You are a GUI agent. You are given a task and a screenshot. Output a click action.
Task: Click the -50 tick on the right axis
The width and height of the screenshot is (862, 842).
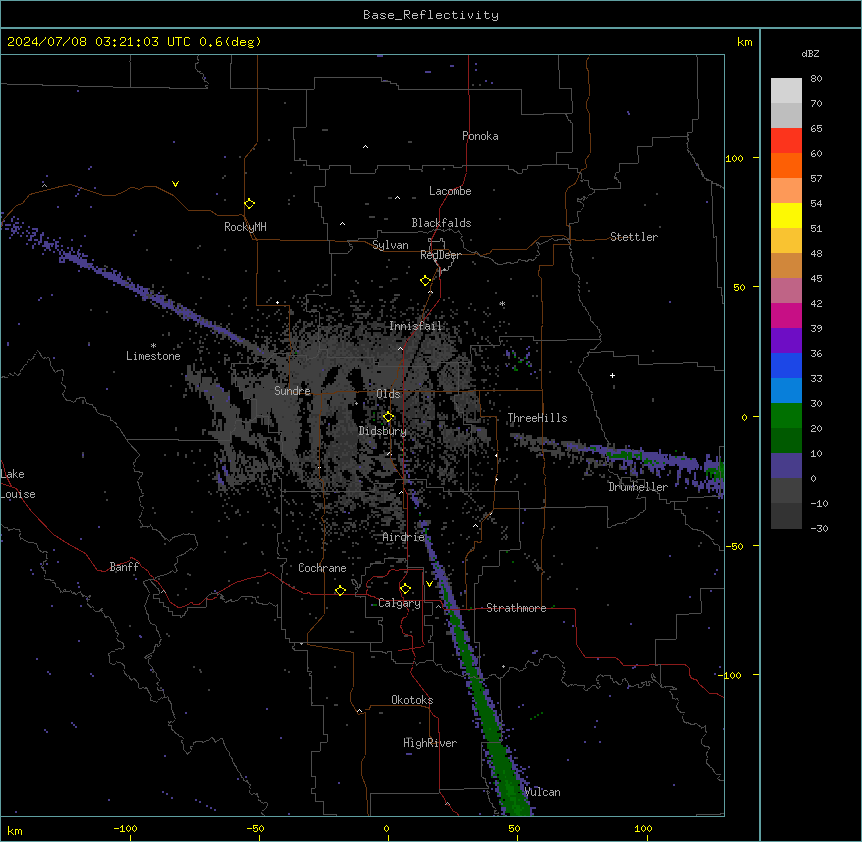(734, 546)
